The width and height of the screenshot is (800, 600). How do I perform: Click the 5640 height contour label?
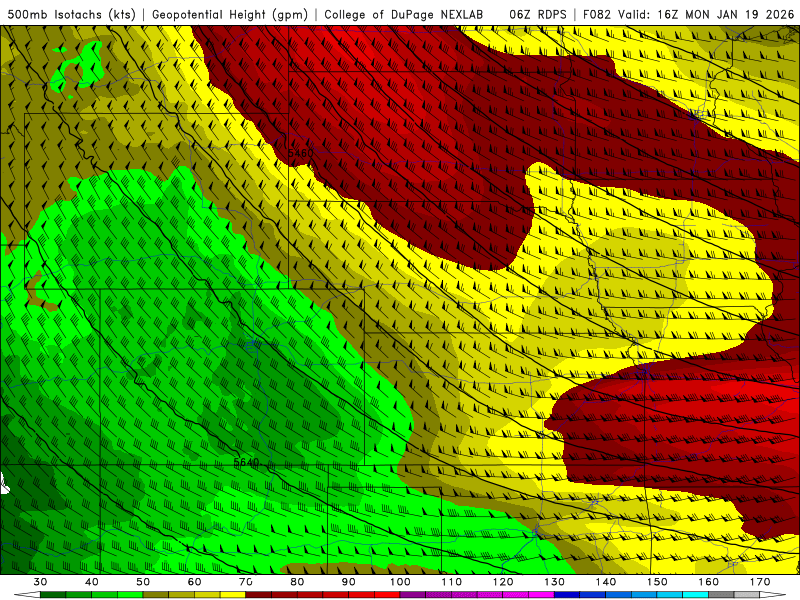coord(246,462)
